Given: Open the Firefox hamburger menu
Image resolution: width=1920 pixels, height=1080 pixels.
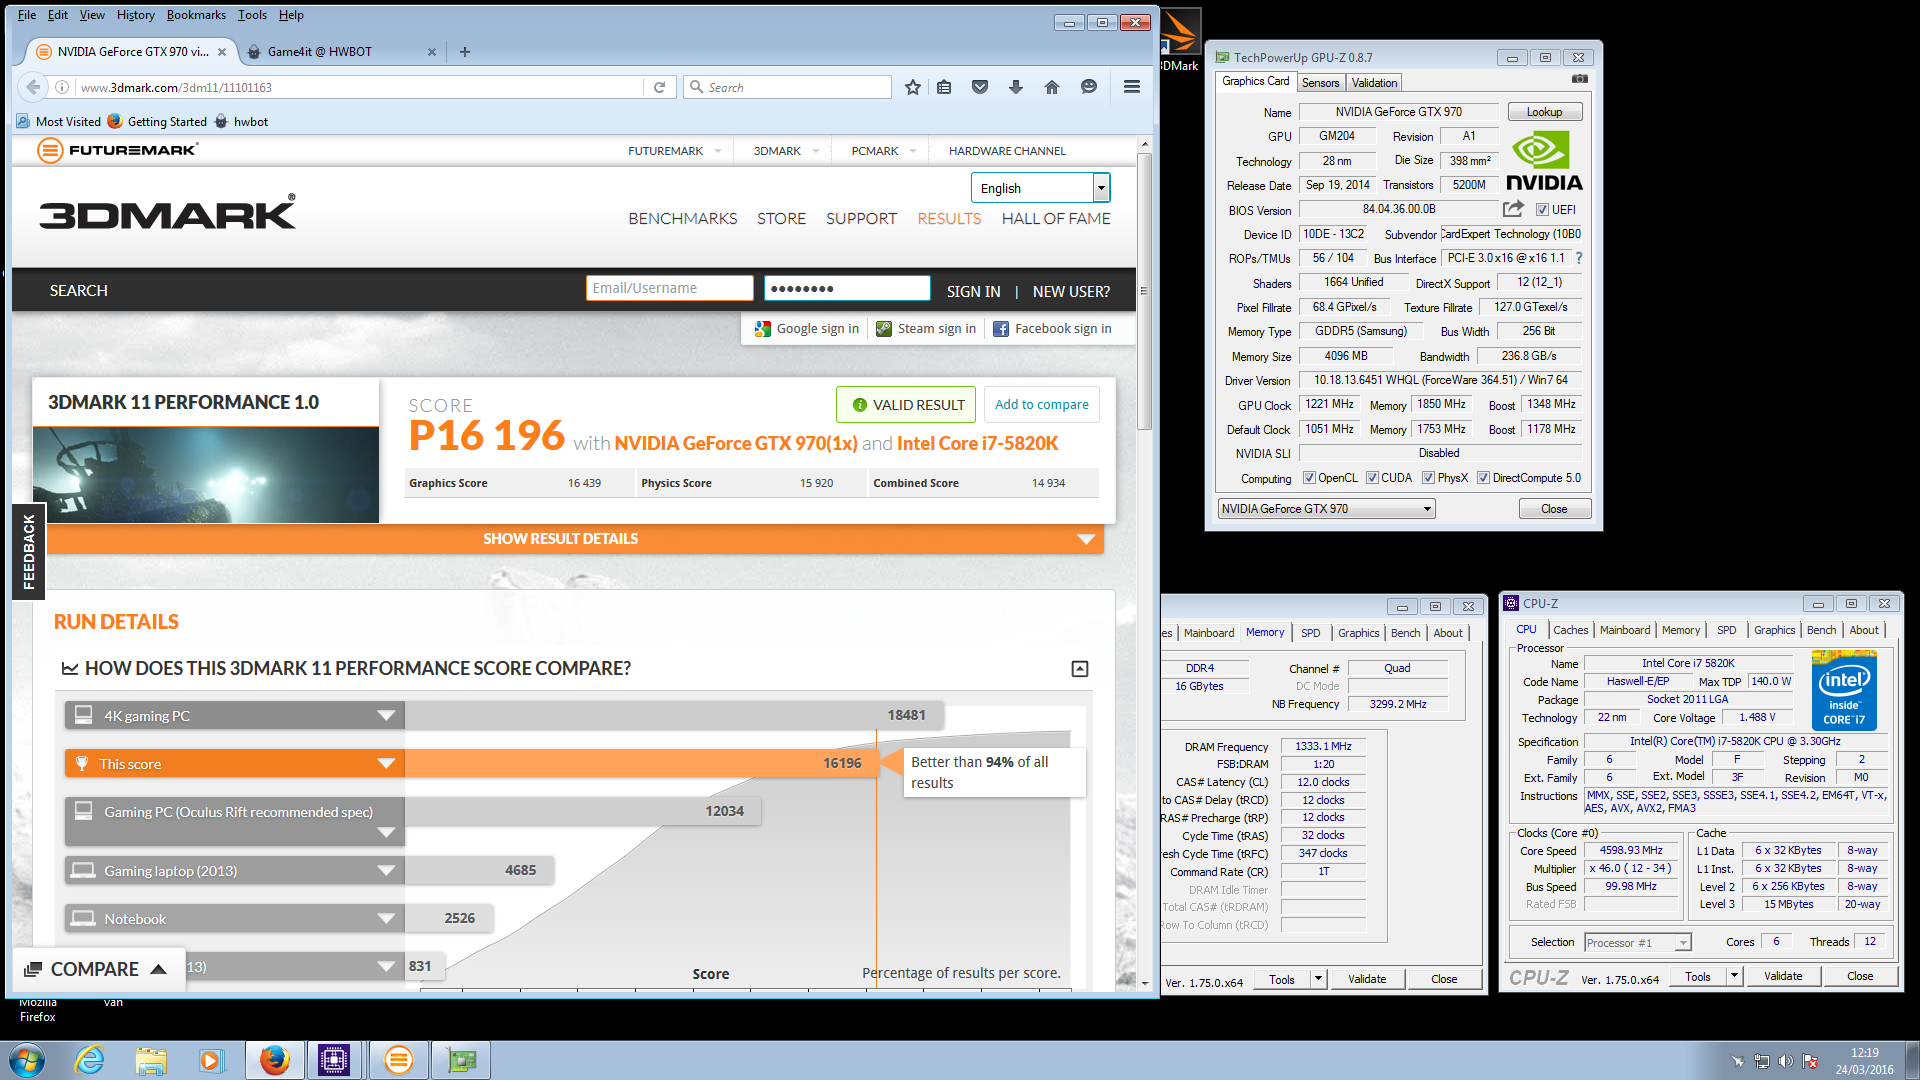Looking at the screenshot, I should [1132, 87].
